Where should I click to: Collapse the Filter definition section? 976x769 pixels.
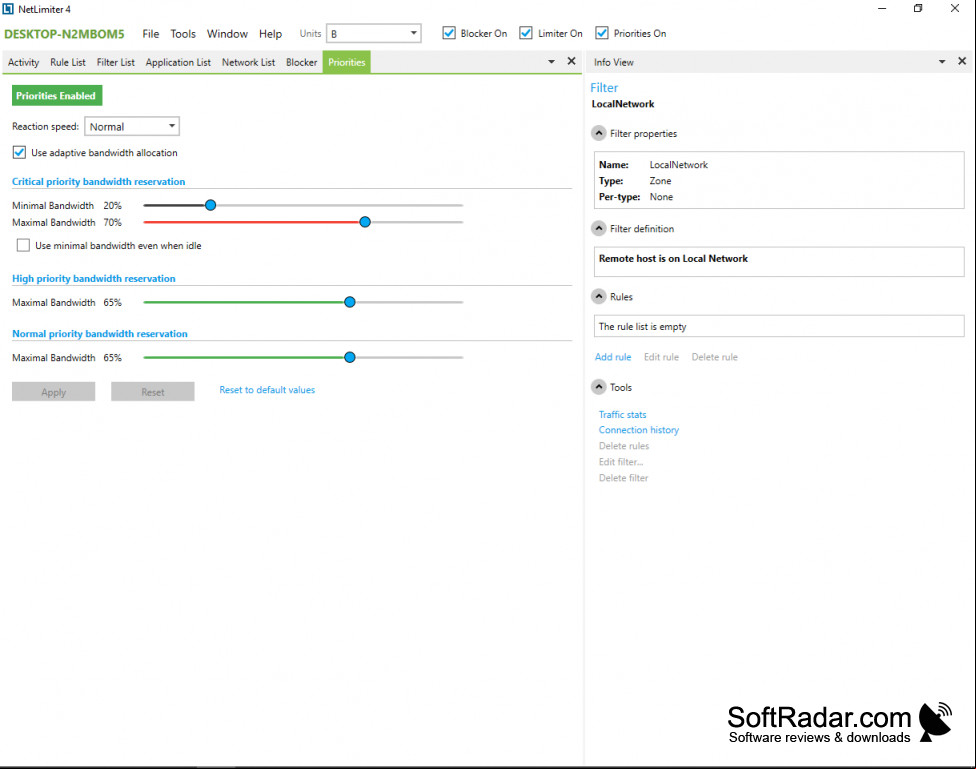598,229
